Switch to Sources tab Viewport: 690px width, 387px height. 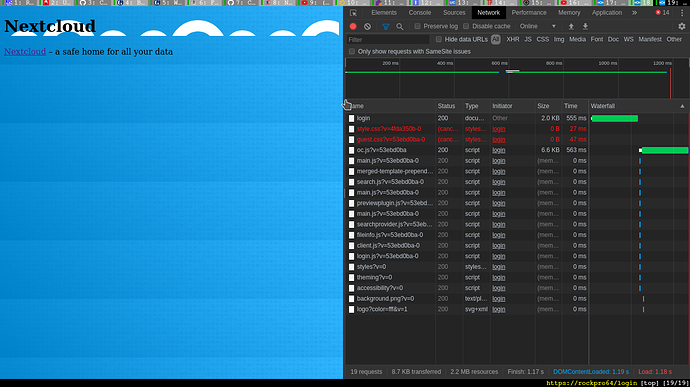click(x=454, y=13)
